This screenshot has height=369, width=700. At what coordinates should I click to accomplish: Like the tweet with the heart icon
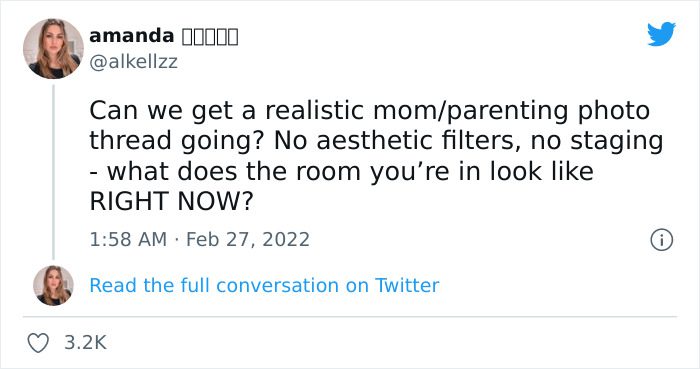click(x=38, y=343)
